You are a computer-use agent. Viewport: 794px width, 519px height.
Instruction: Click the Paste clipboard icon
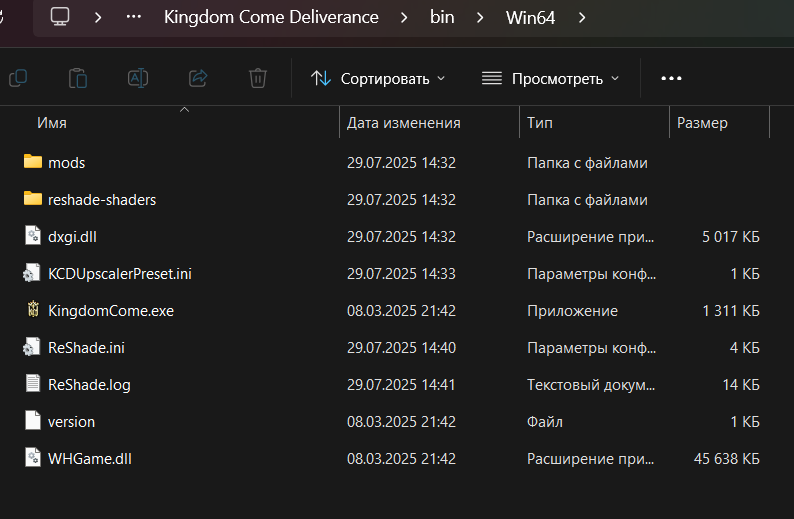(x=77, y=78)
